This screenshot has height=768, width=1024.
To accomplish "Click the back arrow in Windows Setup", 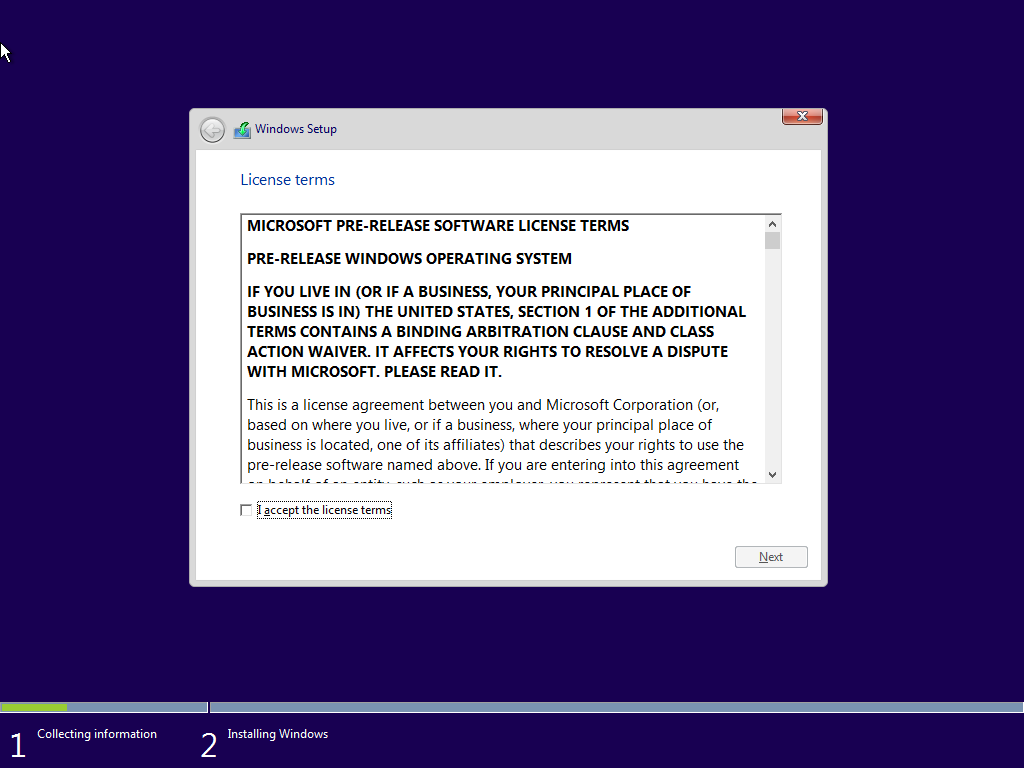I will (x=212, y=130).
